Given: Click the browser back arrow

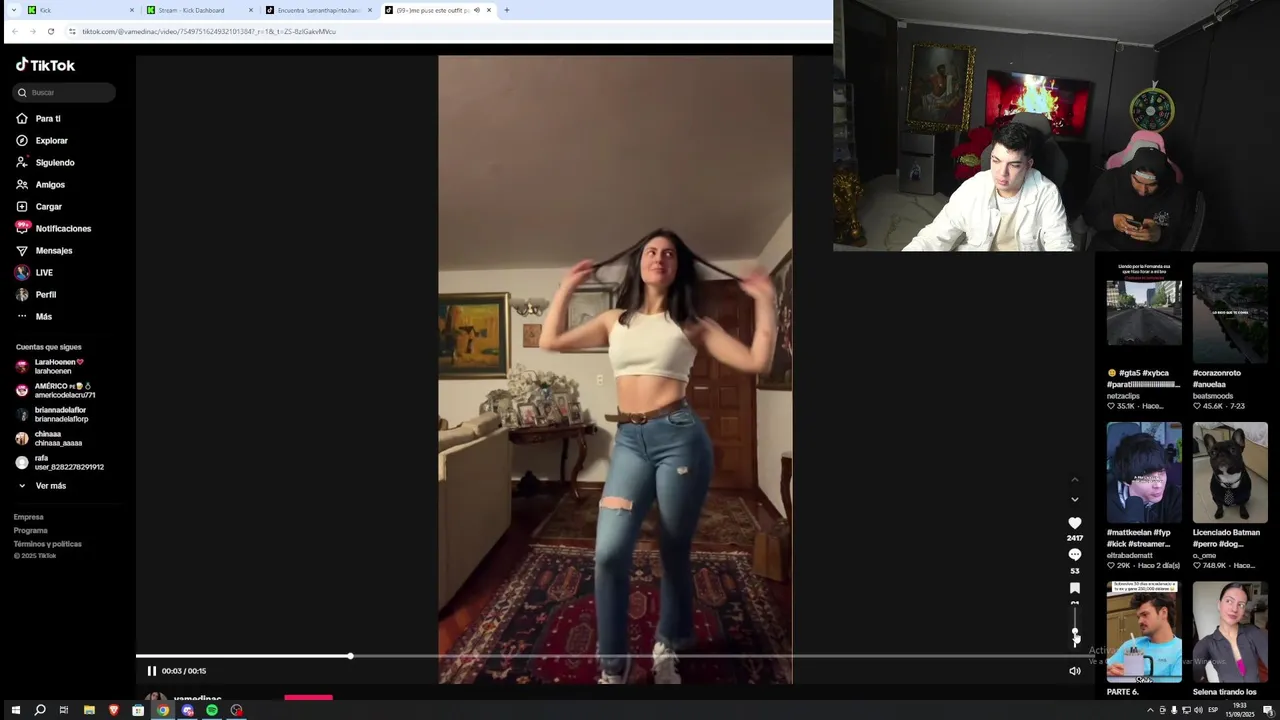Looking at the screenshot, I should pyautogui.click(x=14, y=31).
